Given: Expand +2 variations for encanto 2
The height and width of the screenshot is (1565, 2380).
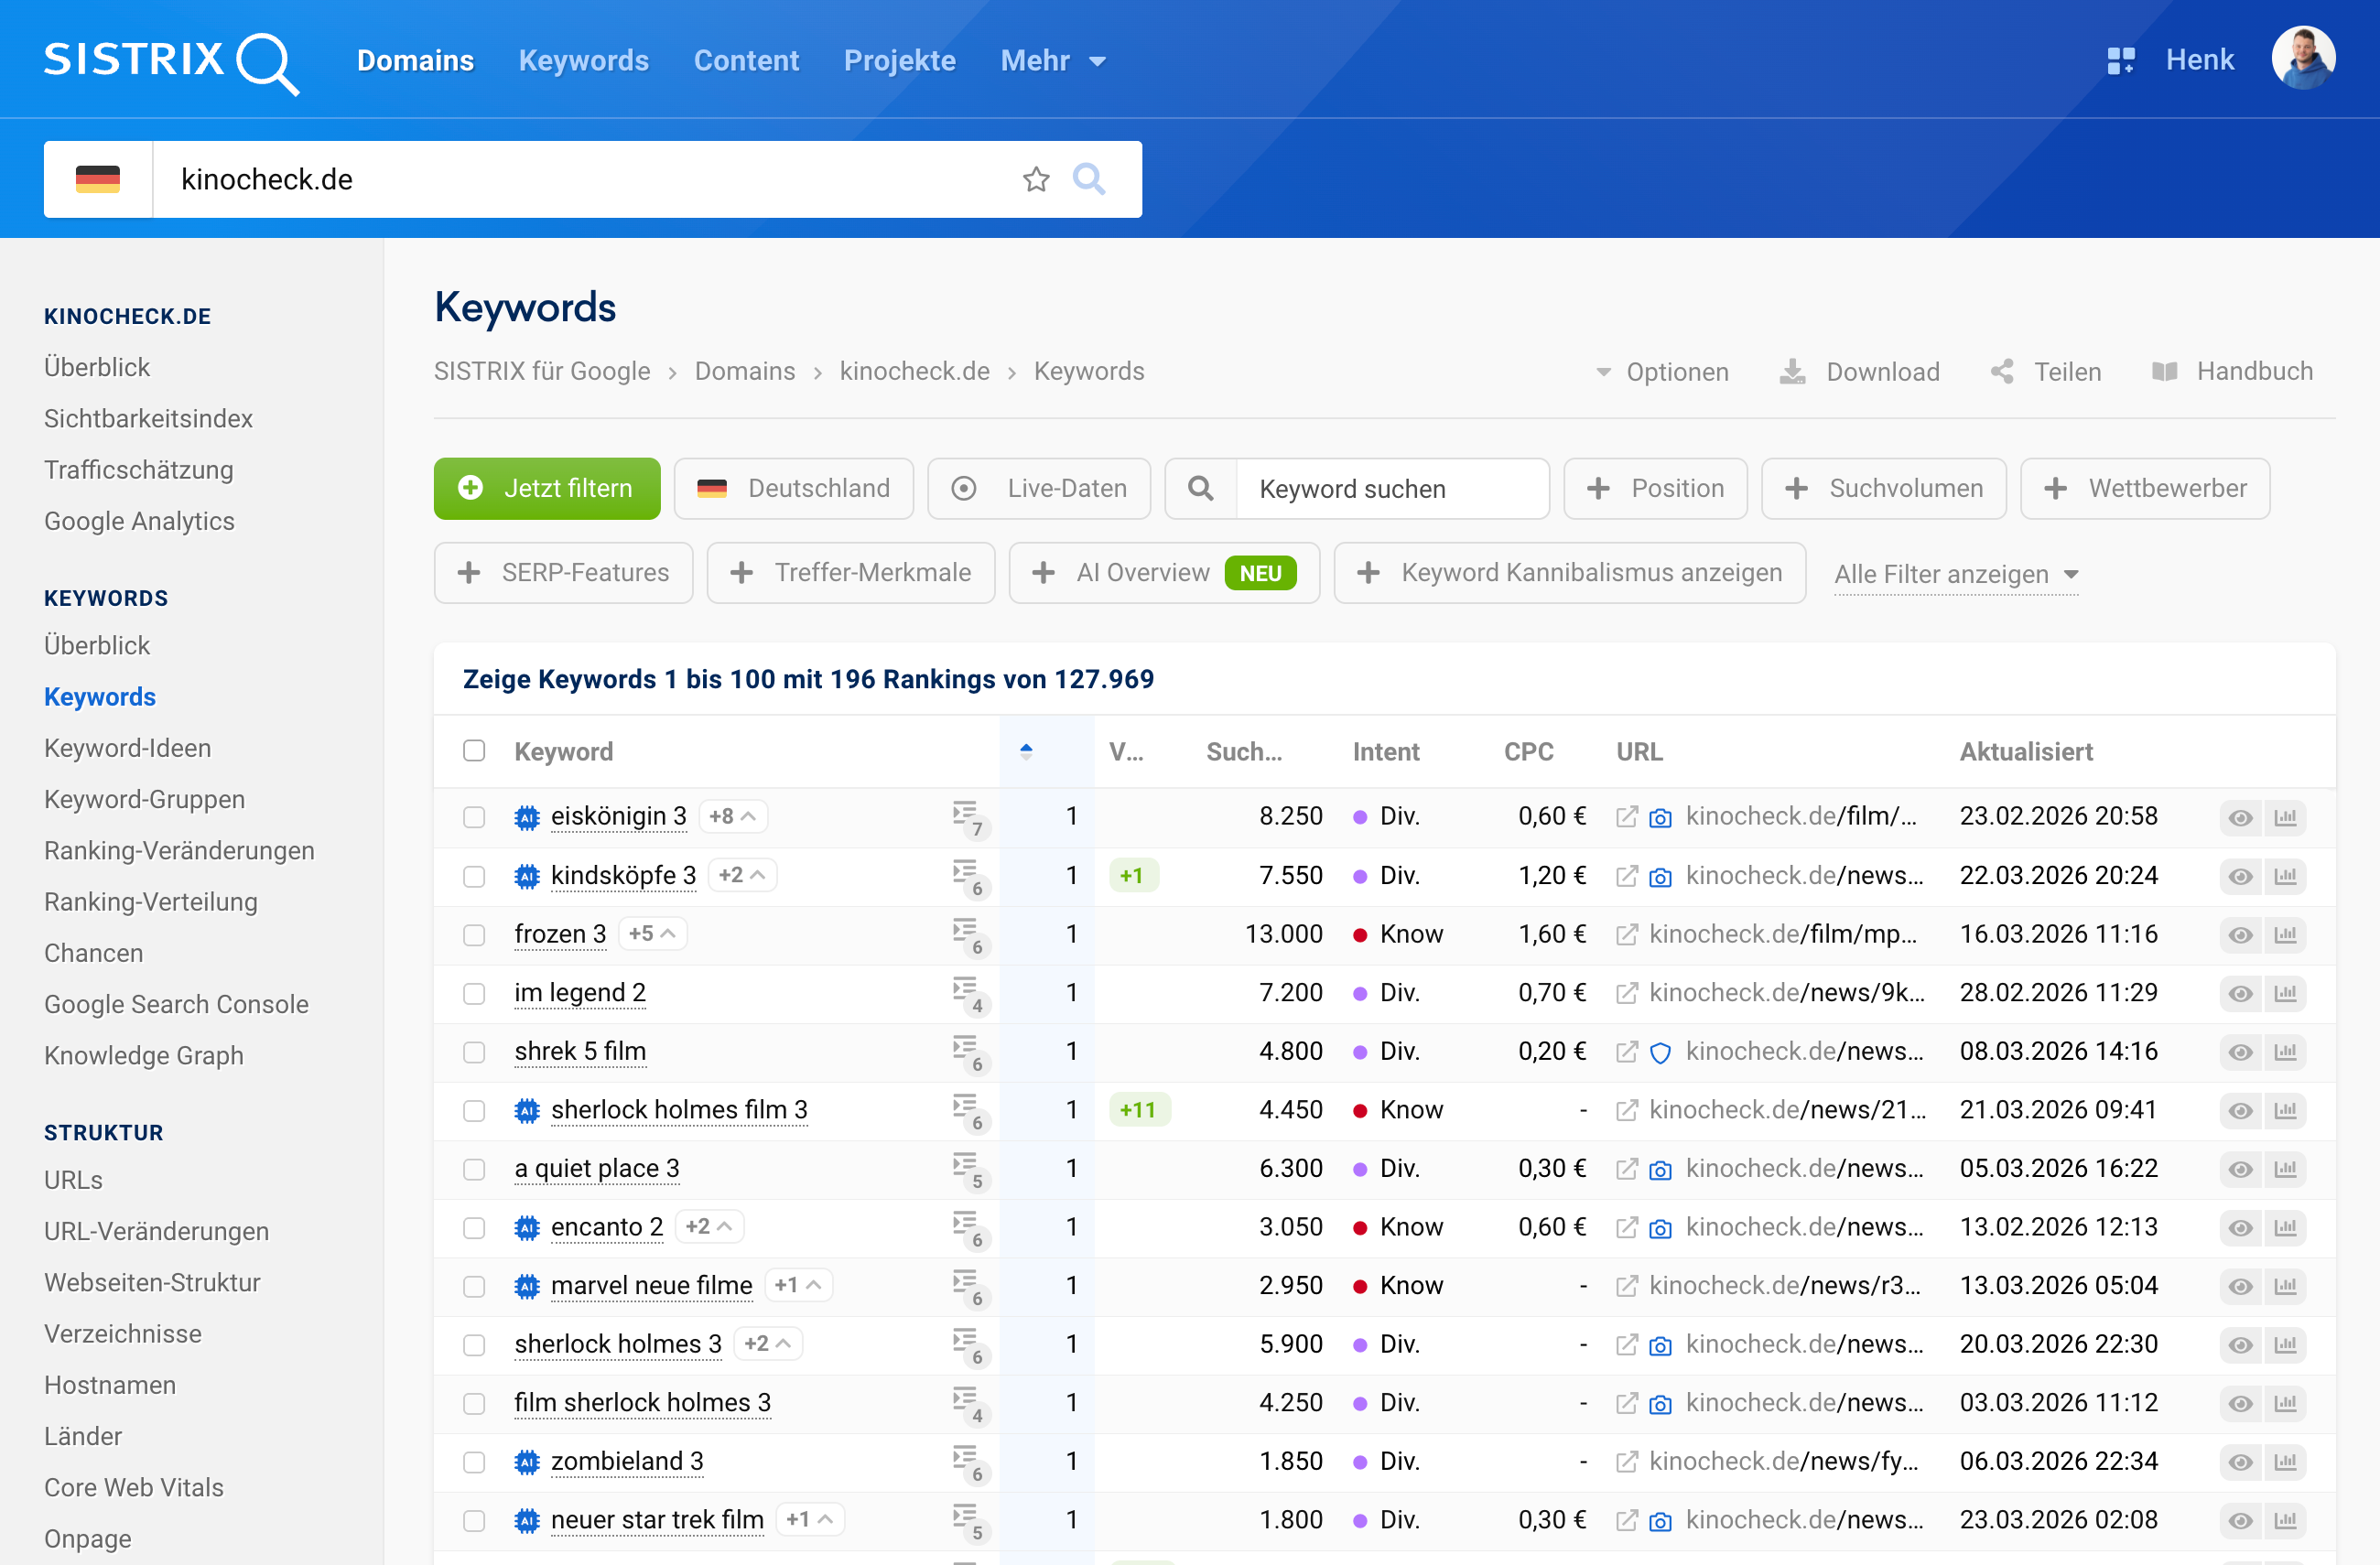Looking at the screenshot, I should tap(709, 1226).
